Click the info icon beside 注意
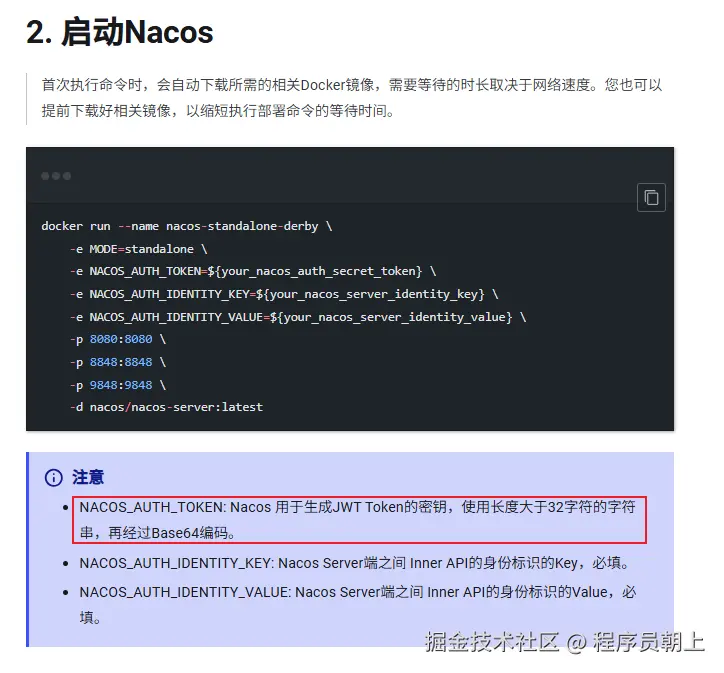The width and height of the screenshot is (724, 673). pos(54,477)
